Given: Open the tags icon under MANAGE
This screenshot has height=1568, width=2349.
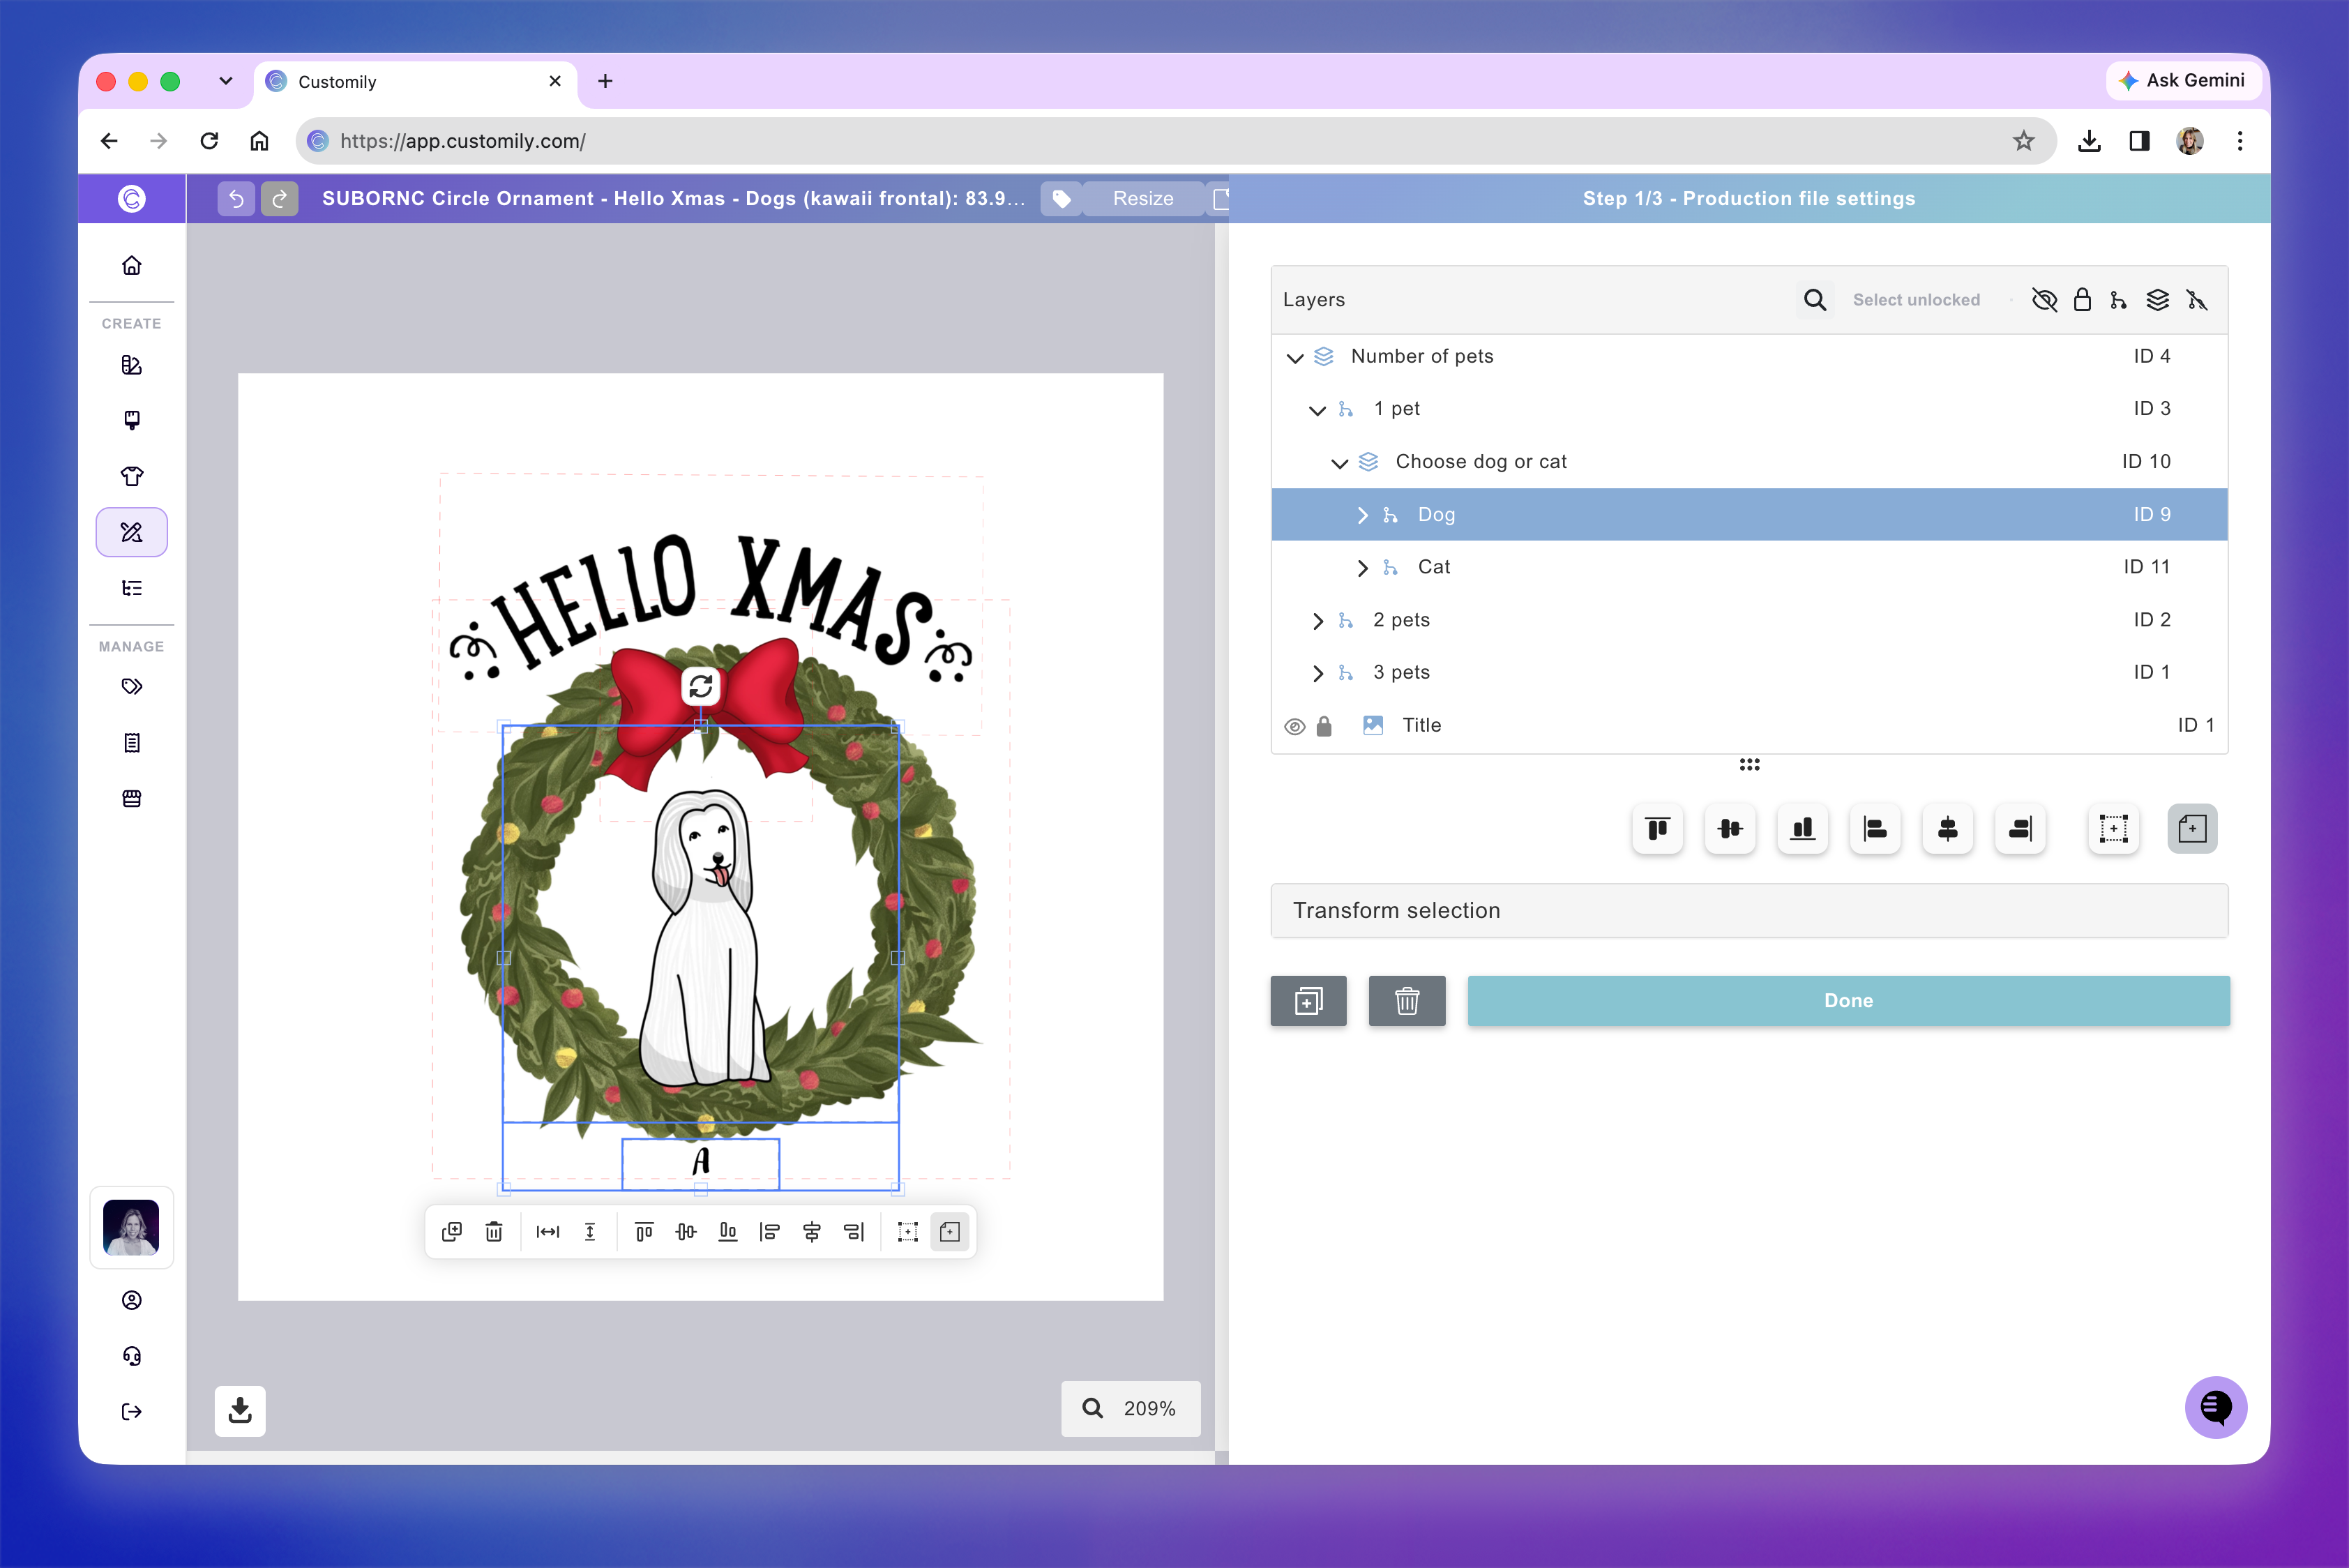Looking at the screenshot, I should click(x=132, y=687).
